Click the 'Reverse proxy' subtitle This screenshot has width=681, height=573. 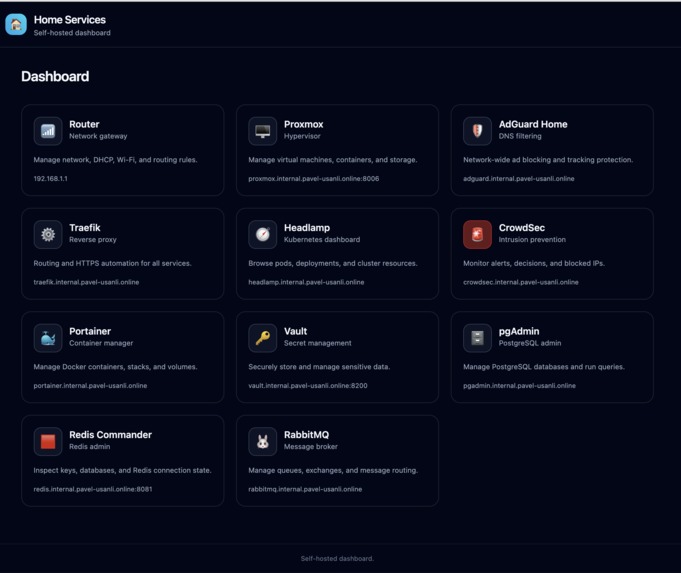tap(93, 239)
